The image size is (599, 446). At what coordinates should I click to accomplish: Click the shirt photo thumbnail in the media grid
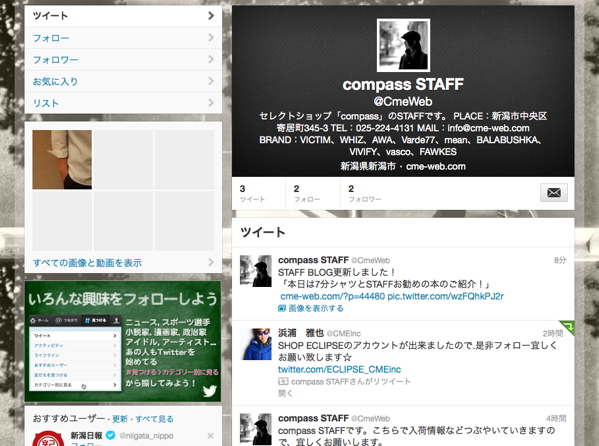[62, 160]
